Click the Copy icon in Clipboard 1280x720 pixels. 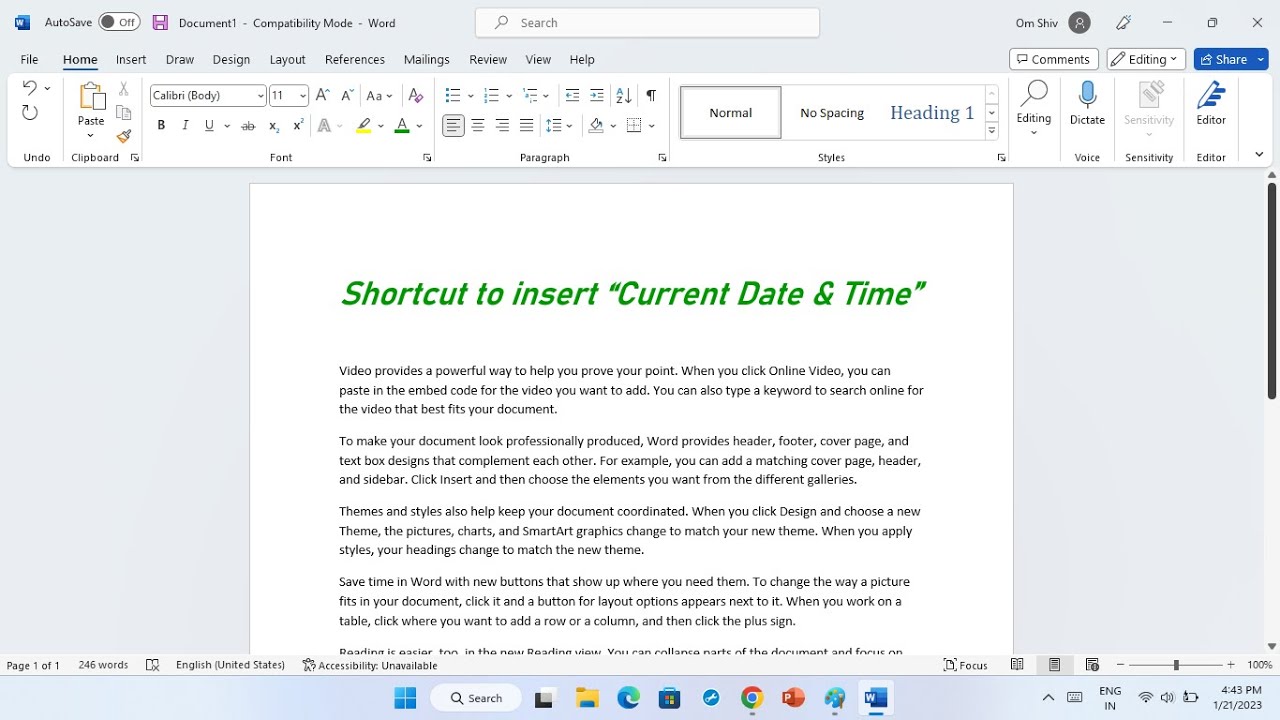tap(124, 113)
